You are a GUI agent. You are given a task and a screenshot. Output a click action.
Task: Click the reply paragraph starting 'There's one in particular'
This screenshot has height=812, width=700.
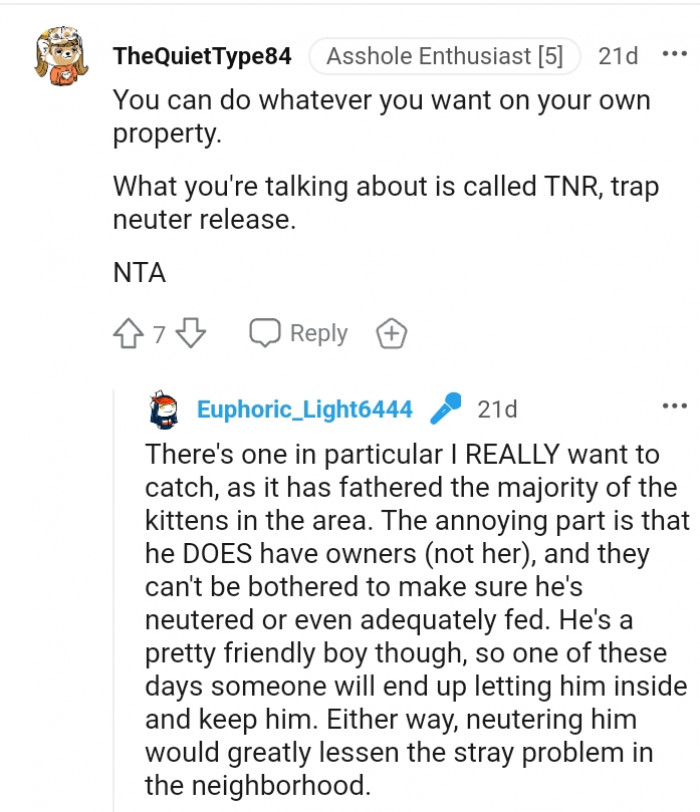tap(415, 620)
